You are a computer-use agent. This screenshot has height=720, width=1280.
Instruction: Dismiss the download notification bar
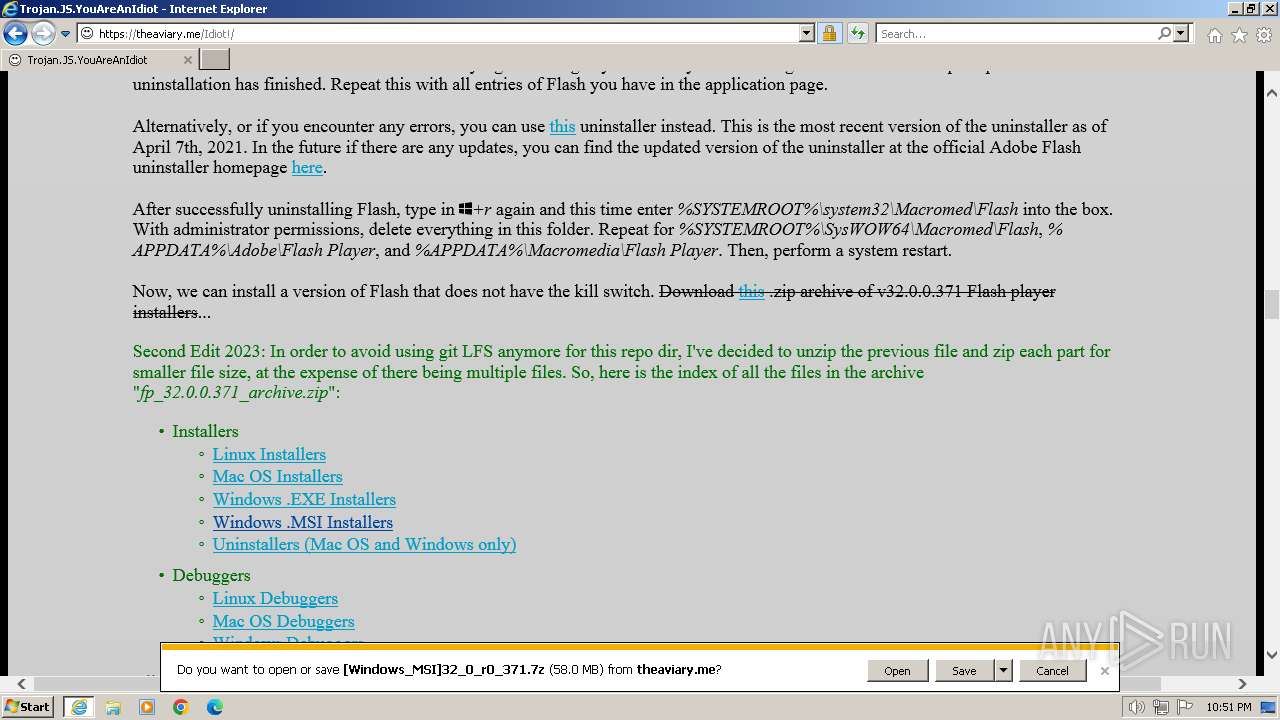click(1104, 670)
